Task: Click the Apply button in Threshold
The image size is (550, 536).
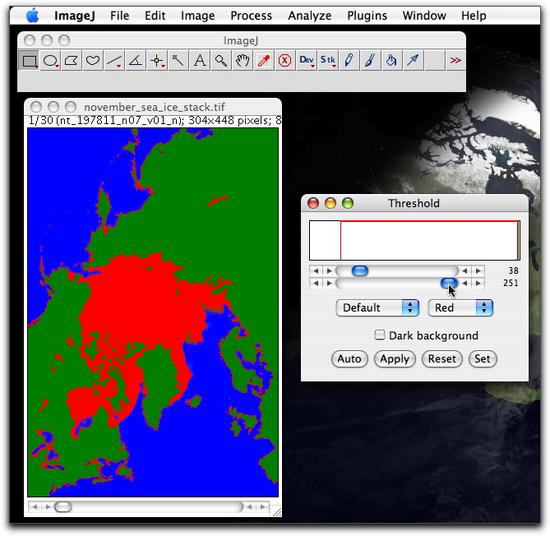Action: [x=395, y=359]
